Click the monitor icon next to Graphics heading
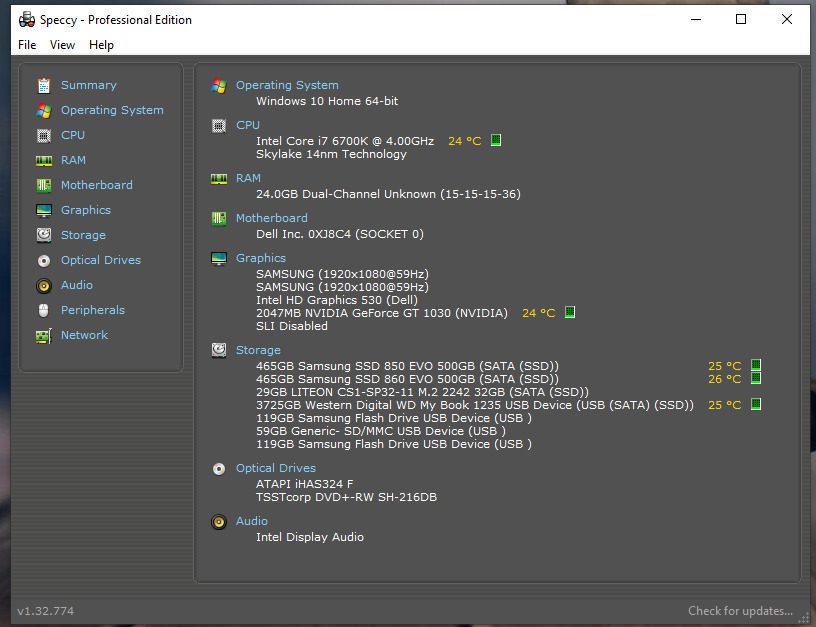 pos(219,258)
